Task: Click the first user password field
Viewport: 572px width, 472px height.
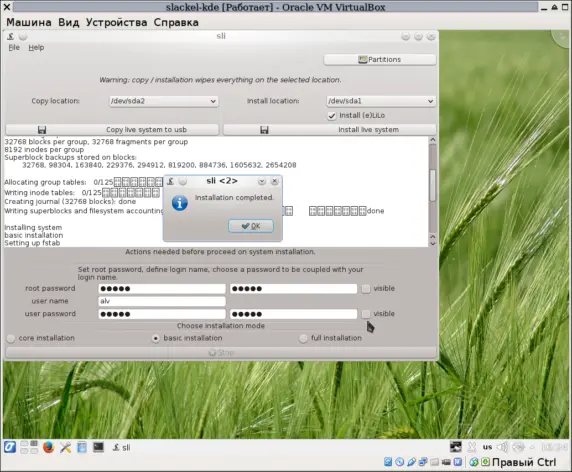Action: coord(162,314)
